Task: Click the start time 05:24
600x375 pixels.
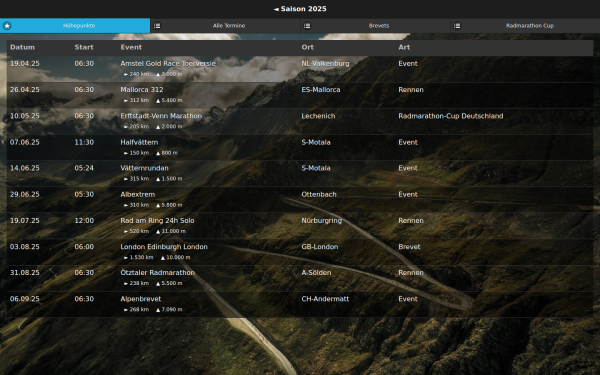Action: (84, 168)
